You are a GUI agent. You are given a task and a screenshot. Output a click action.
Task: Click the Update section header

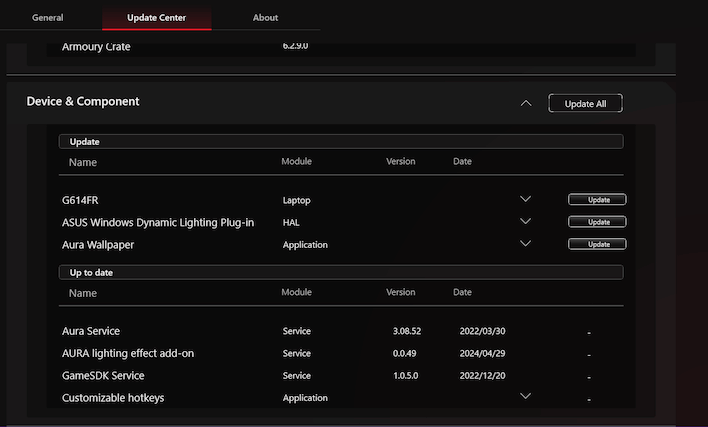tap(341, 141)
